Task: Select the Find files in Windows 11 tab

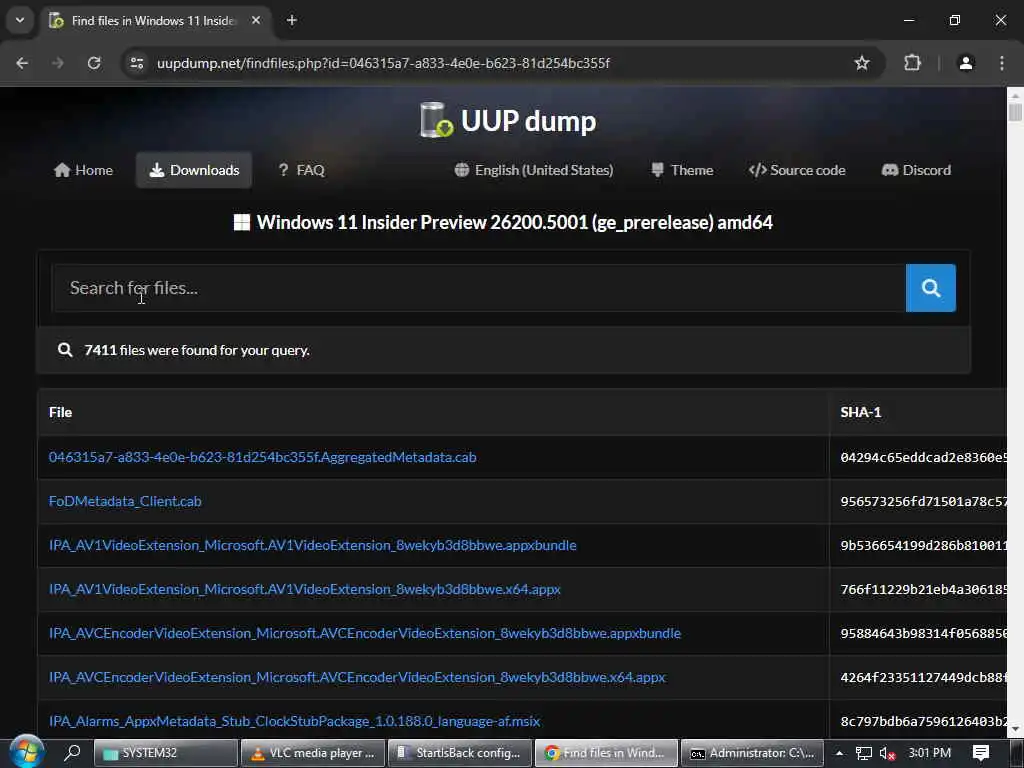Action: pyautogui.click(x=154, y=20)
